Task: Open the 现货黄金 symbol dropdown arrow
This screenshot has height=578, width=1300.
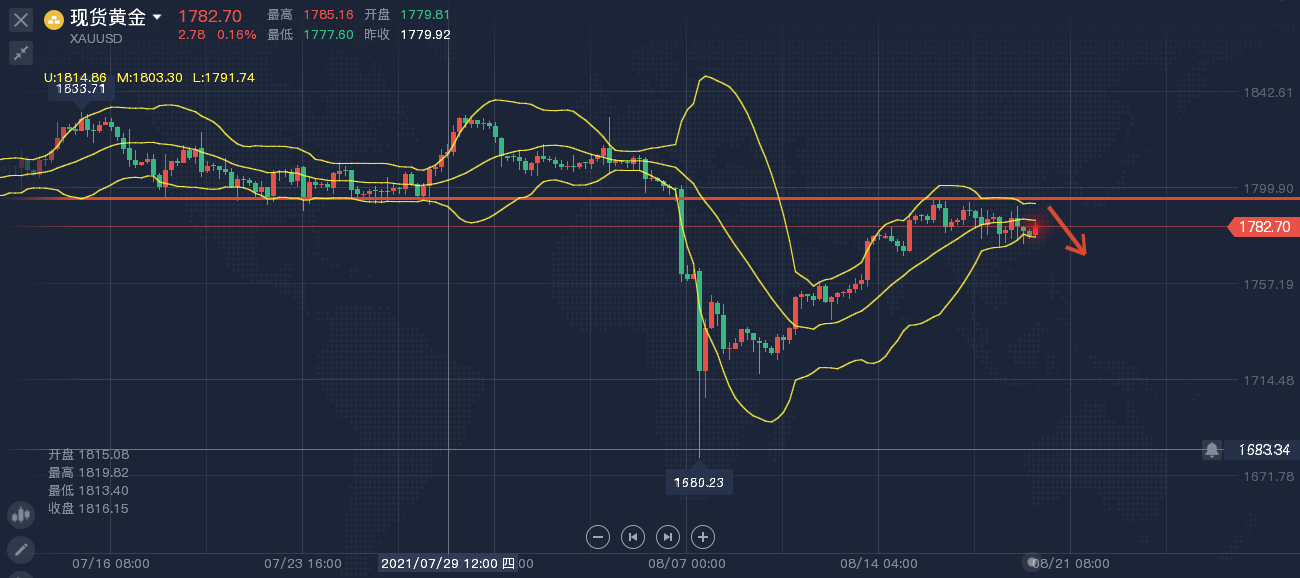Action: tap(157, 18)
